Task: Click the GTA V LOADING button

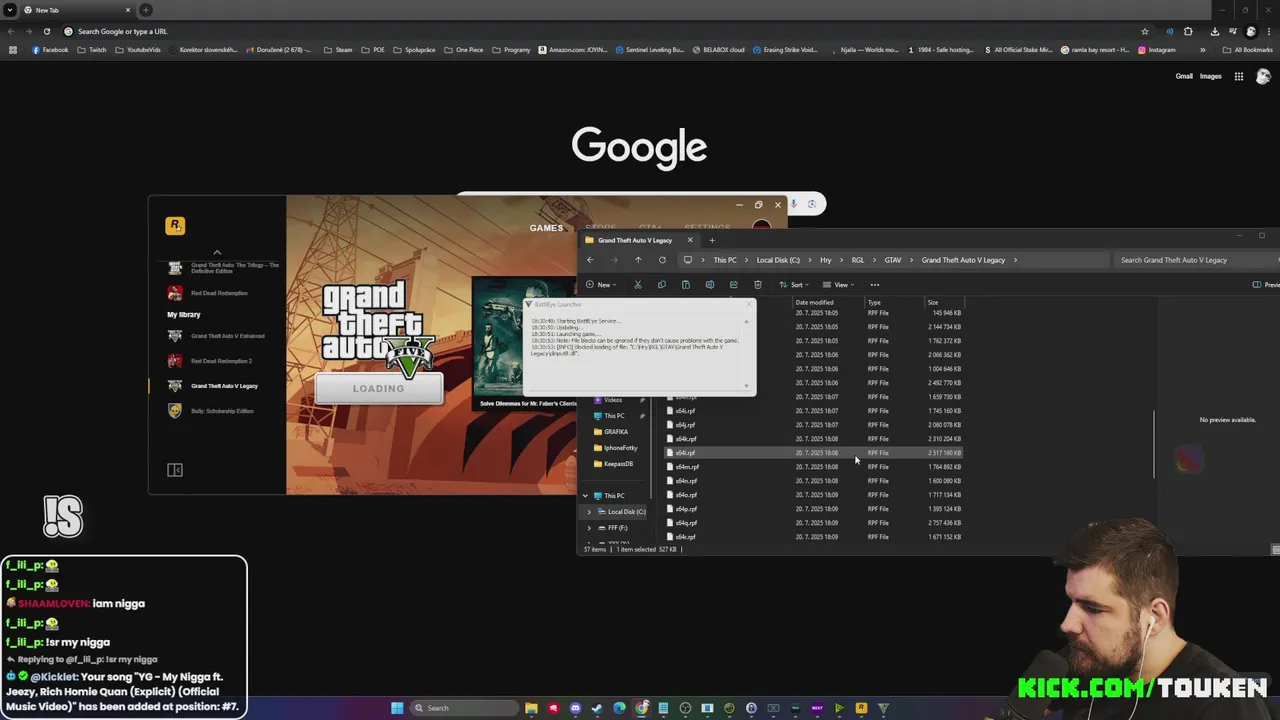Action: click(x=379, y=389)
